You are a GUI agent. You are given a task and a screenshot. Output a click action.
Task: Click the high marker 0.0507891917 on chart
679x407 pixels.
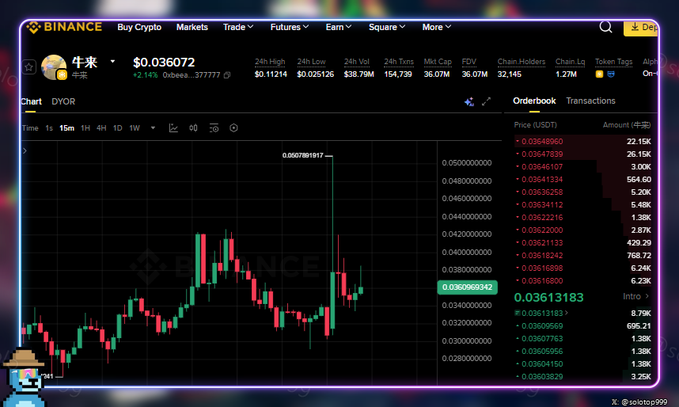pyautogui.click(x=303, y=155)
